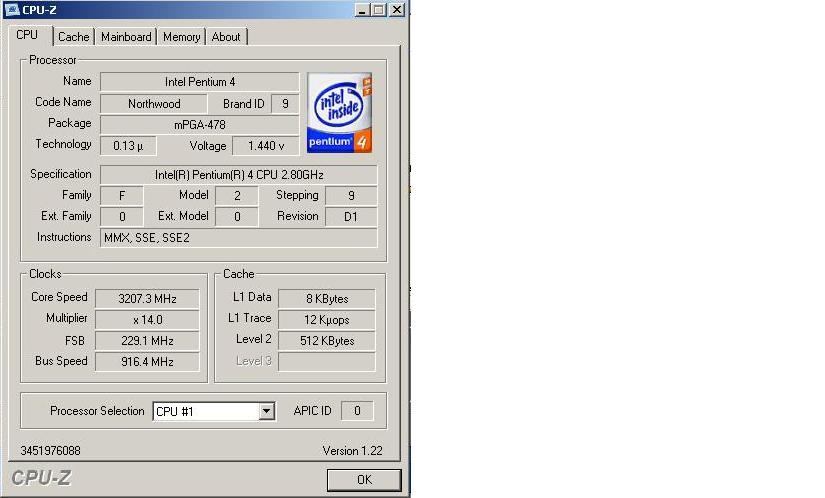Select the Memory tab

point(182,37)
